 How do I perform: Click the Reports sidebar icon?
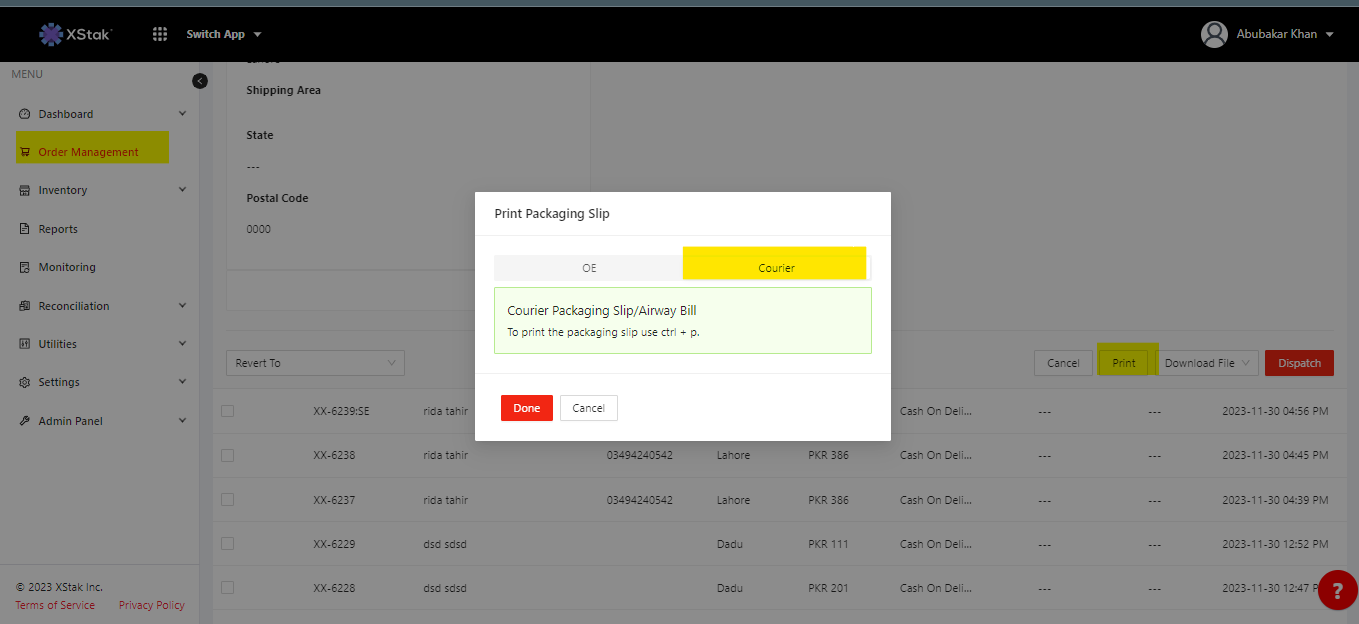click(x=25, y=229)
